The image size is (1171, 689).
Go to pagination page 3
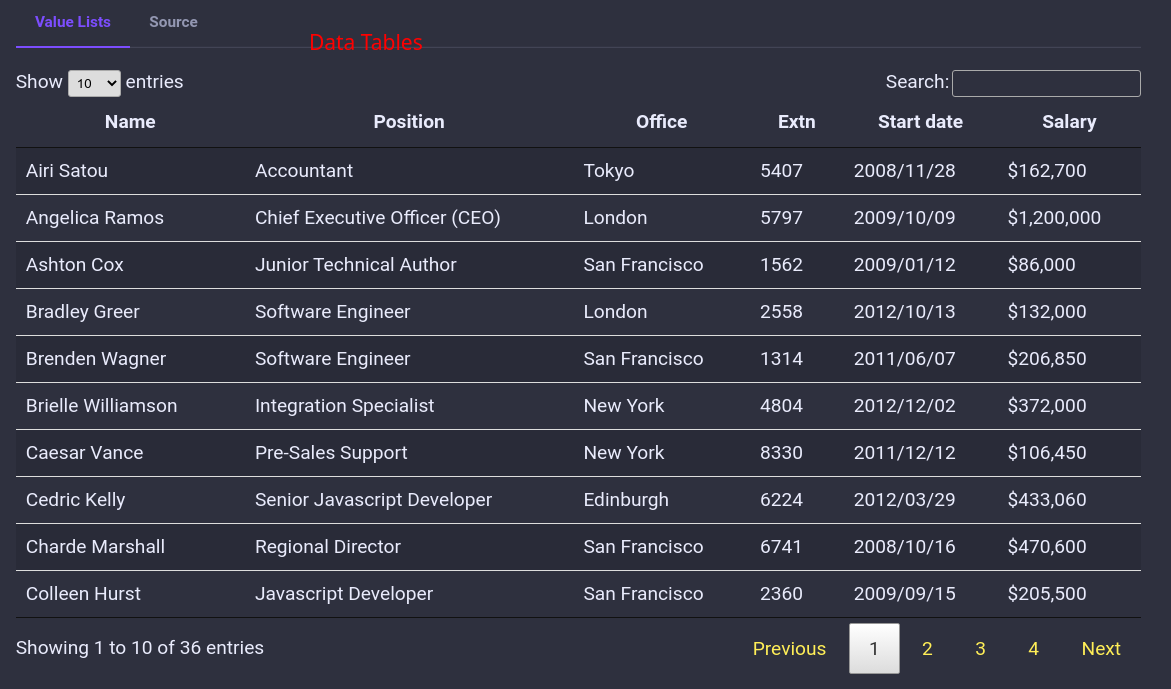pyautogui.click(x=980, y=649)
